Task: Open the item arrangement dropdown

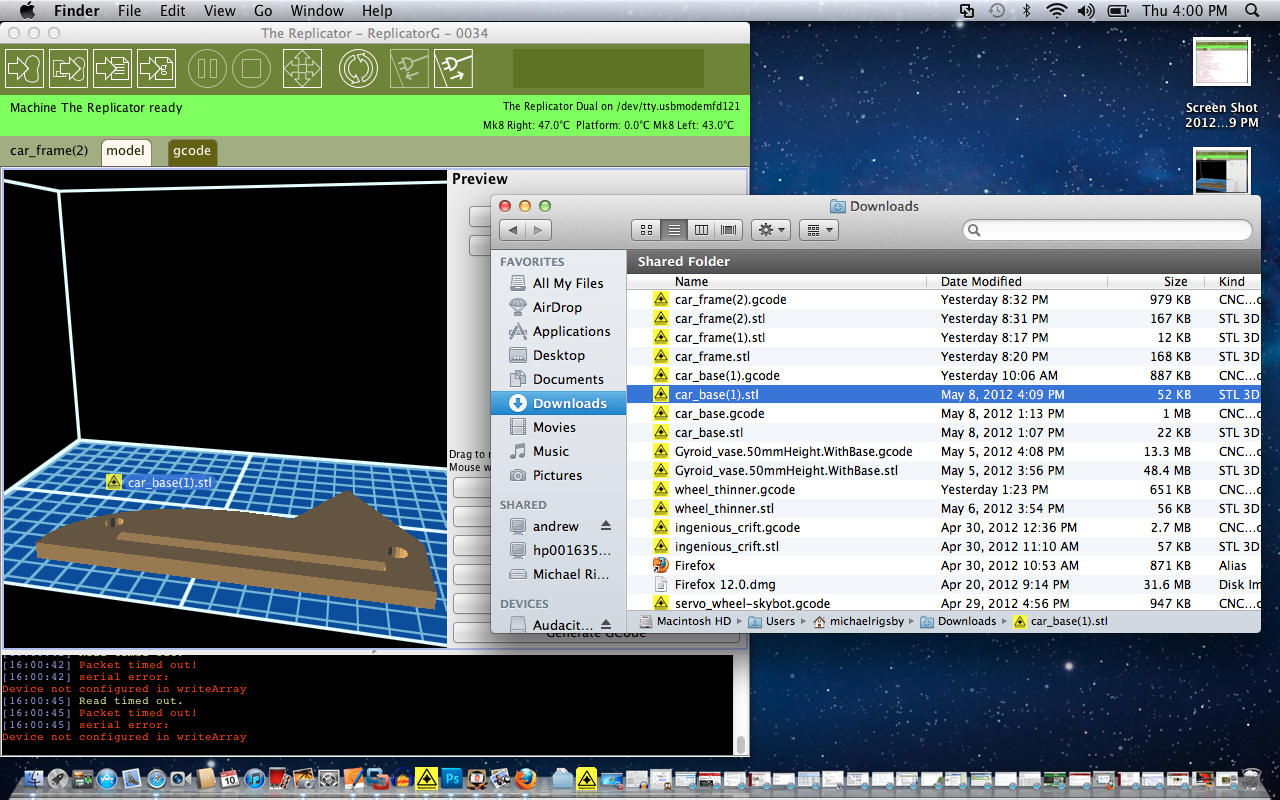Action: coord(818,229)
